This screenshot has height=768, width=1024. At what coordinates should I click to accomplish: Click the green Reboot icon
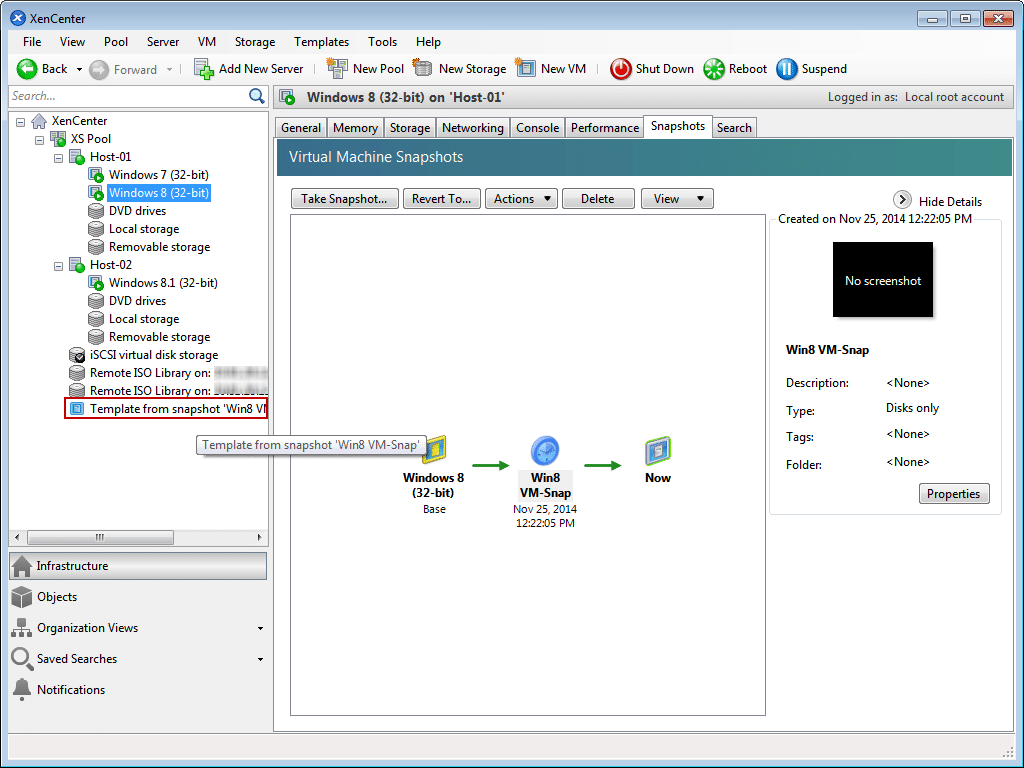(714, 69)
